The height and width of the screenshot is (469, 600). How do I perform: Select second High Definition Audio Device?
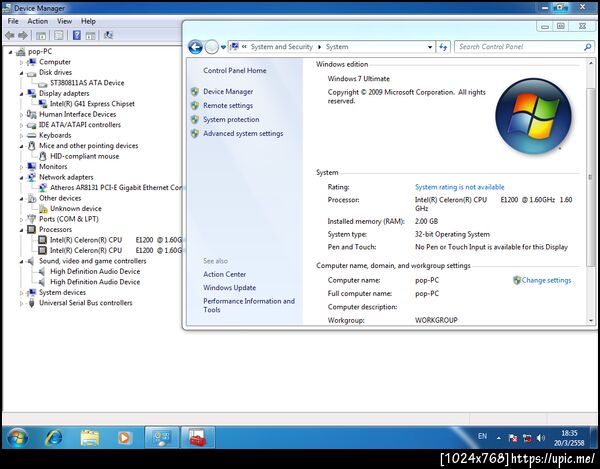pyautogui.click(x=95, y=282)
